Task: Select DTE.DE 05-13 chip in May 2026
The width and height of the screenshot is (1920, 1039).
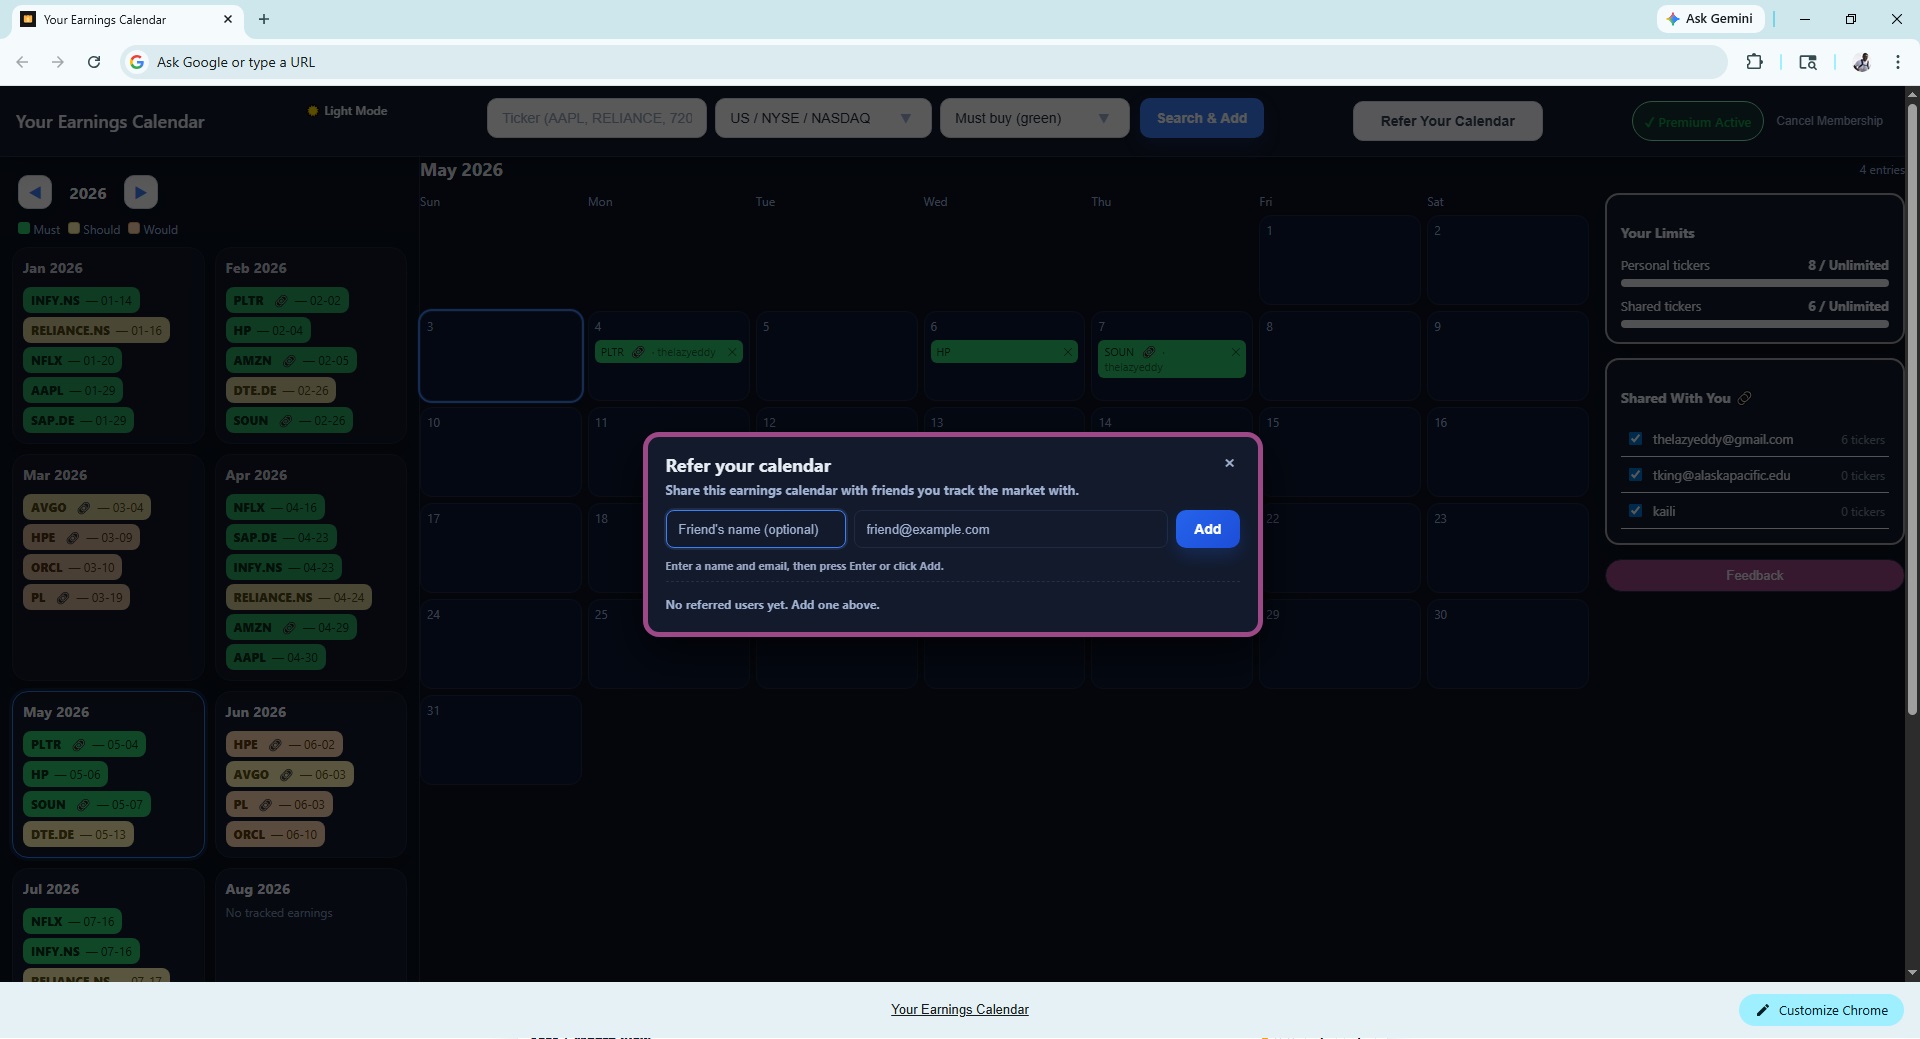Action: pos(78,834)
